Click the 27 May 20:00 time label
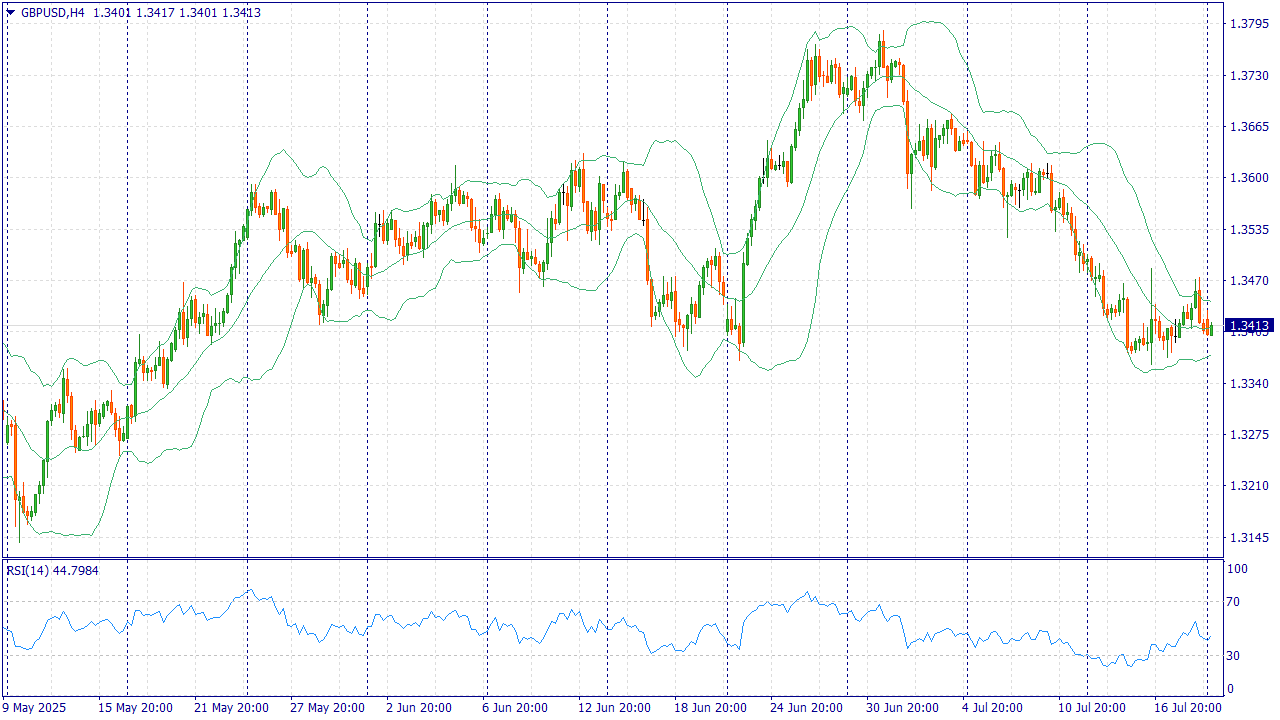Screen dimensions: 1280x720 [327, 708]
